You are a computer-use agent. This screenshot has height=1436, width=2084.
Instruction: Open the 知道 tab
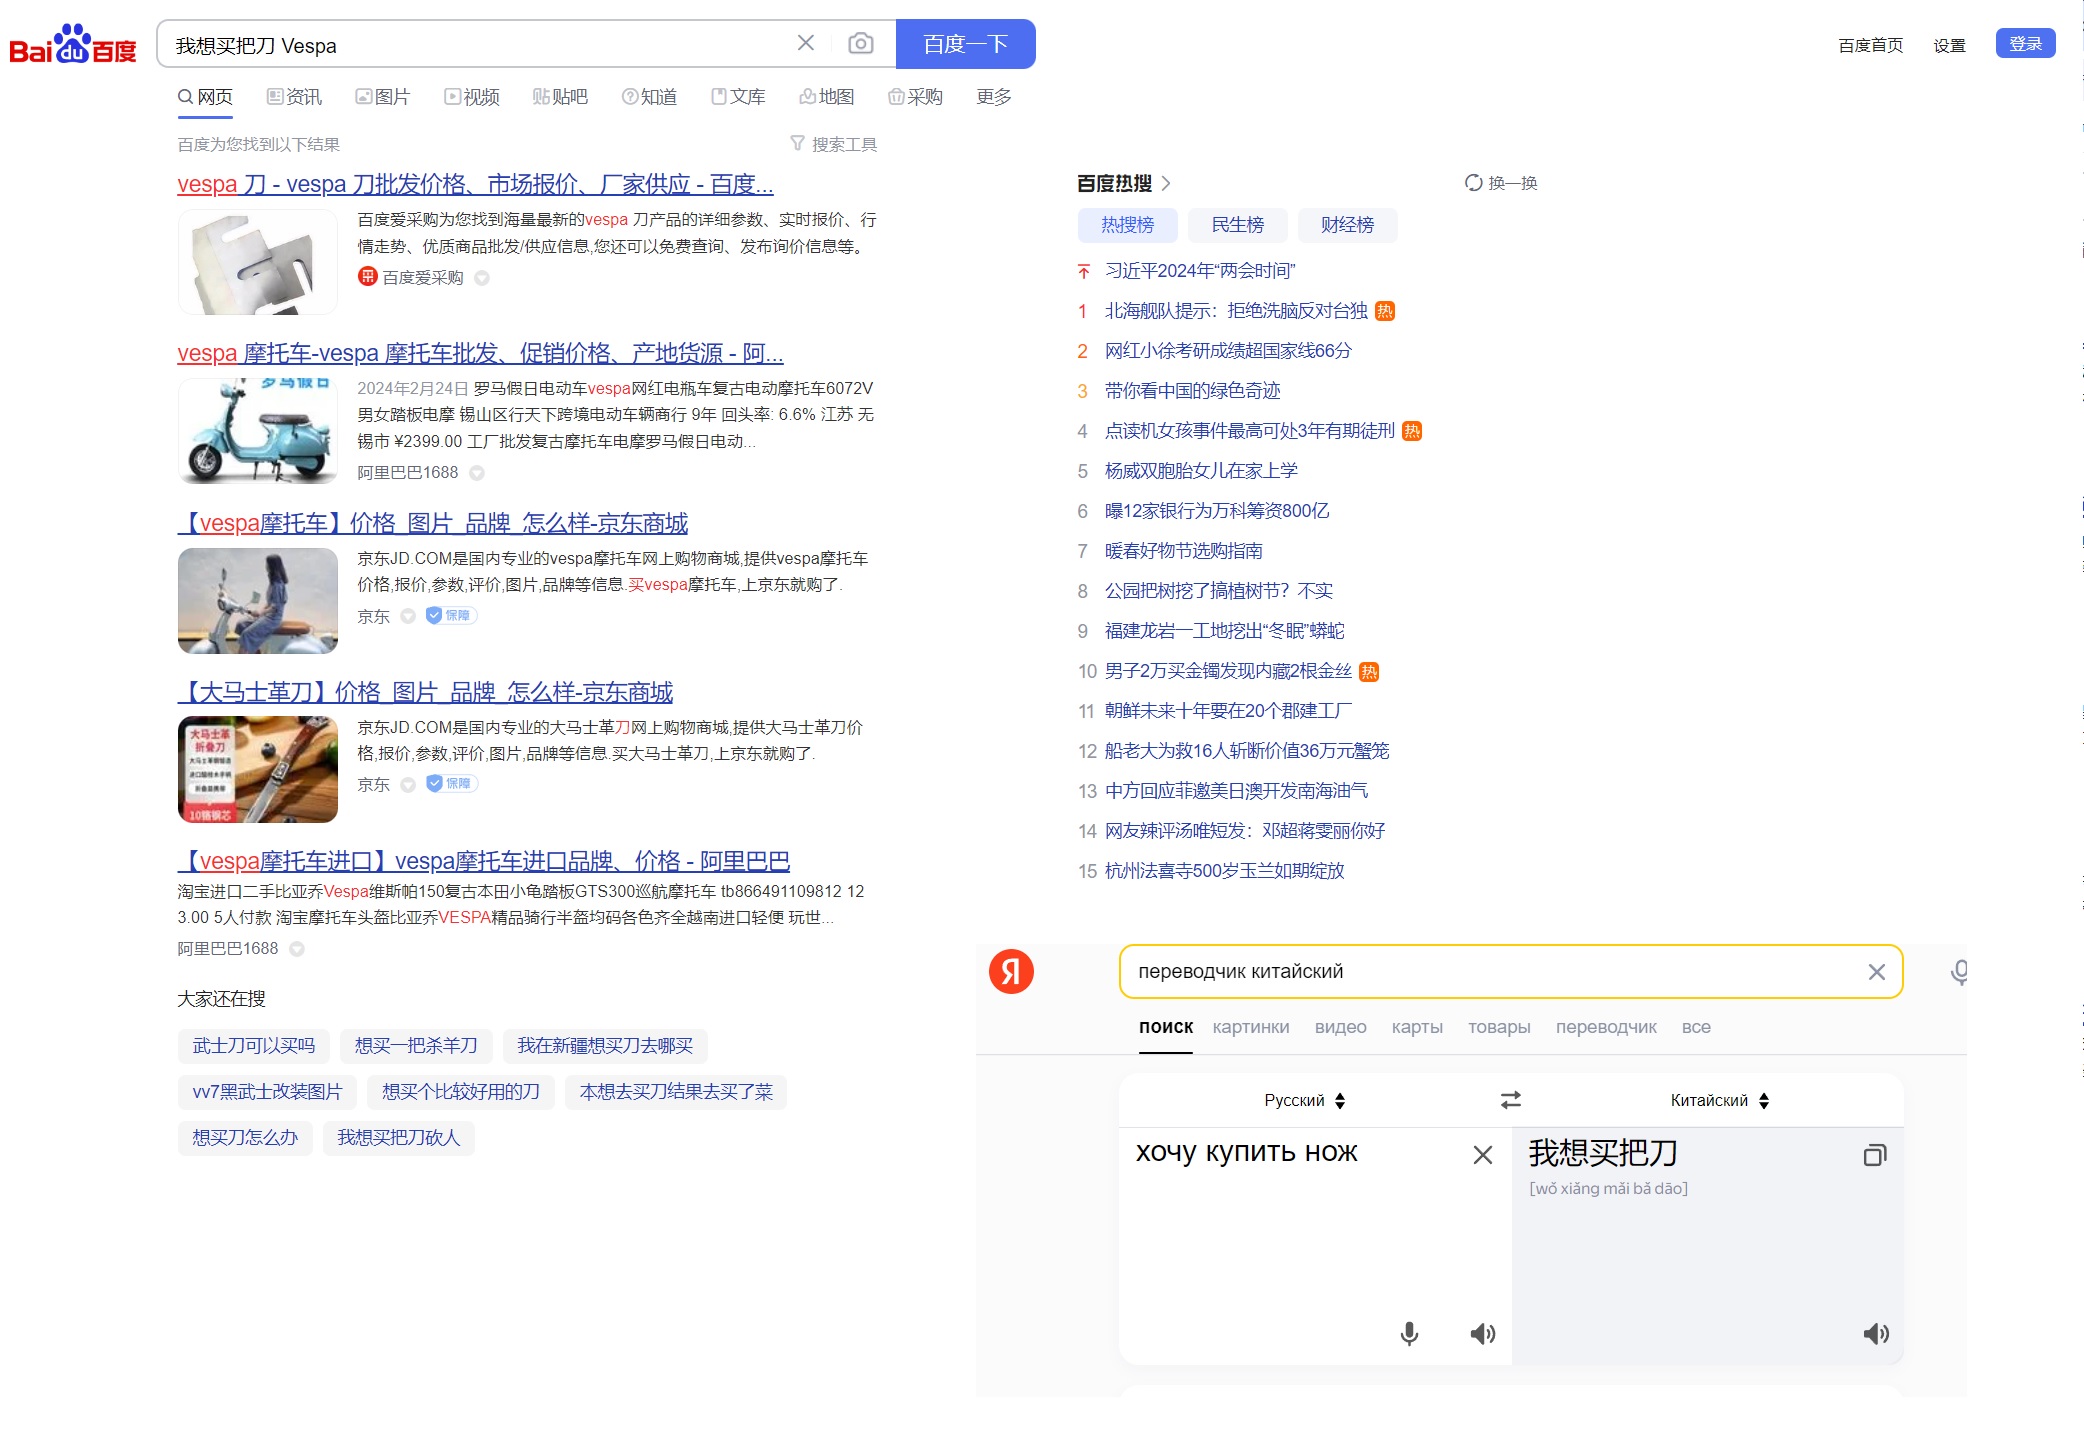[649, 97]
